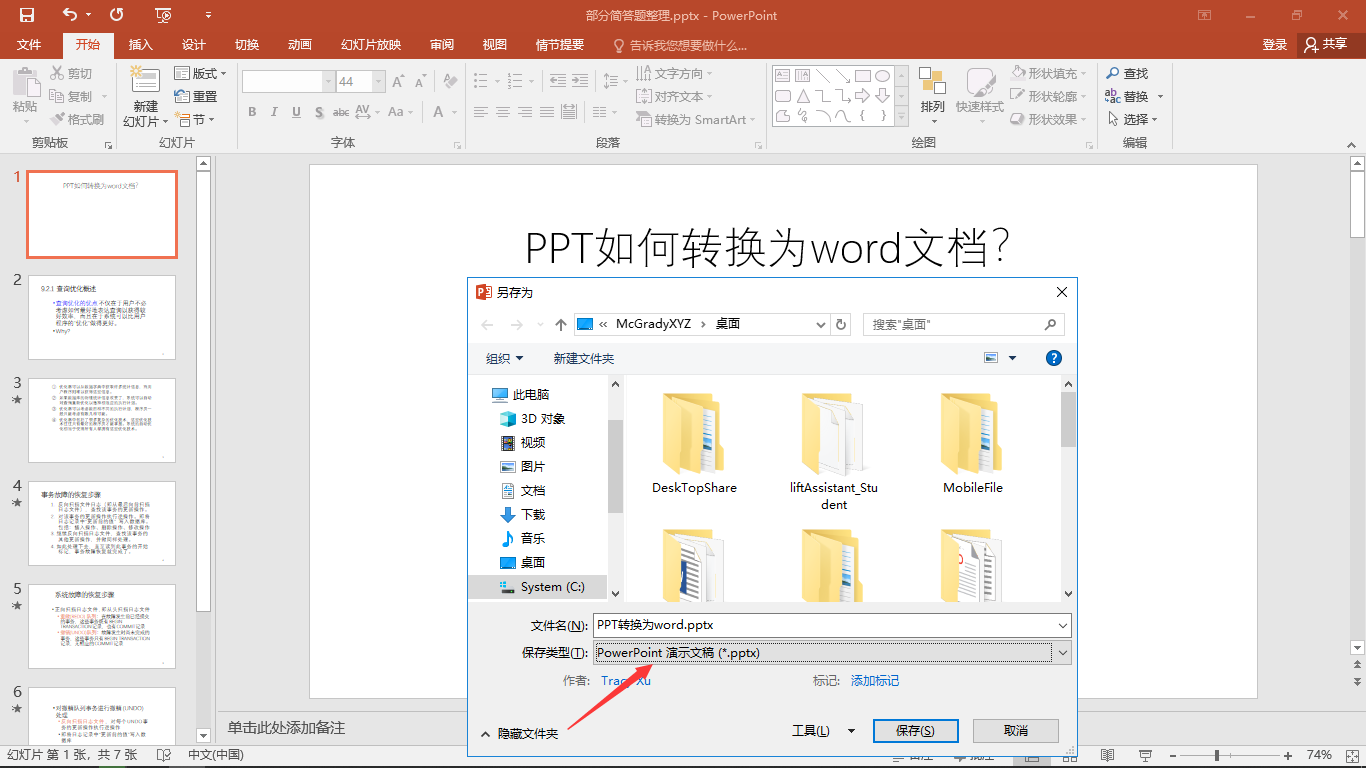Expand the file name dropdown arrow
Image resolution: width=1366 pixels, height=768 pixels.
tap(1062, 625)
